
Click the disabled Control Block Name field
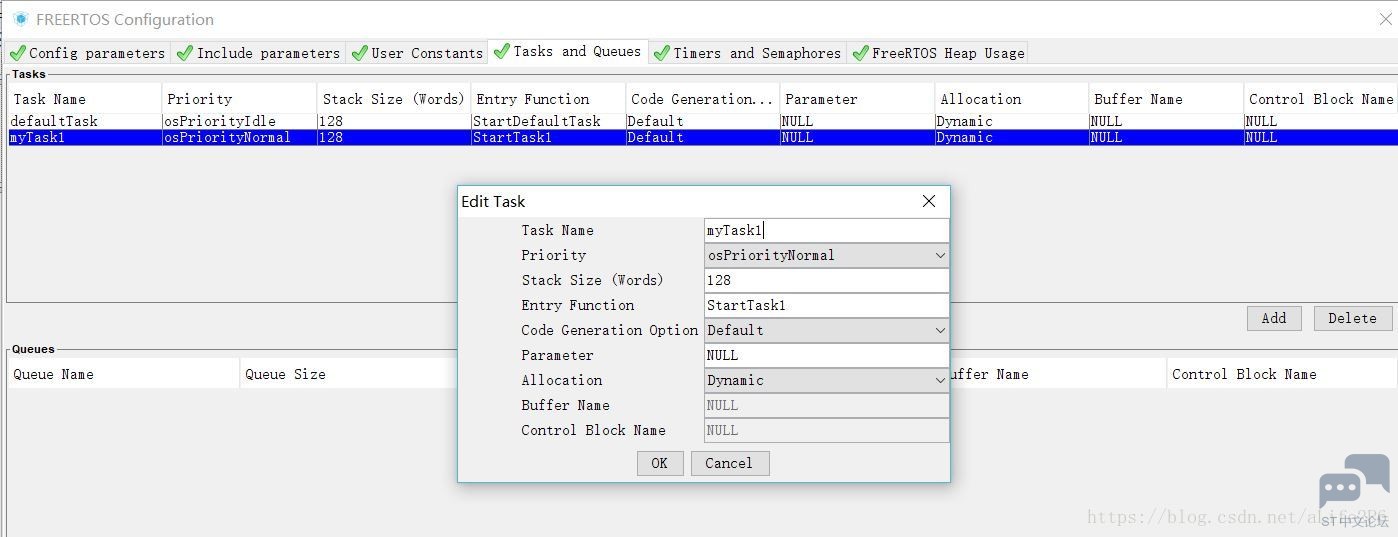tap(826, 430)
